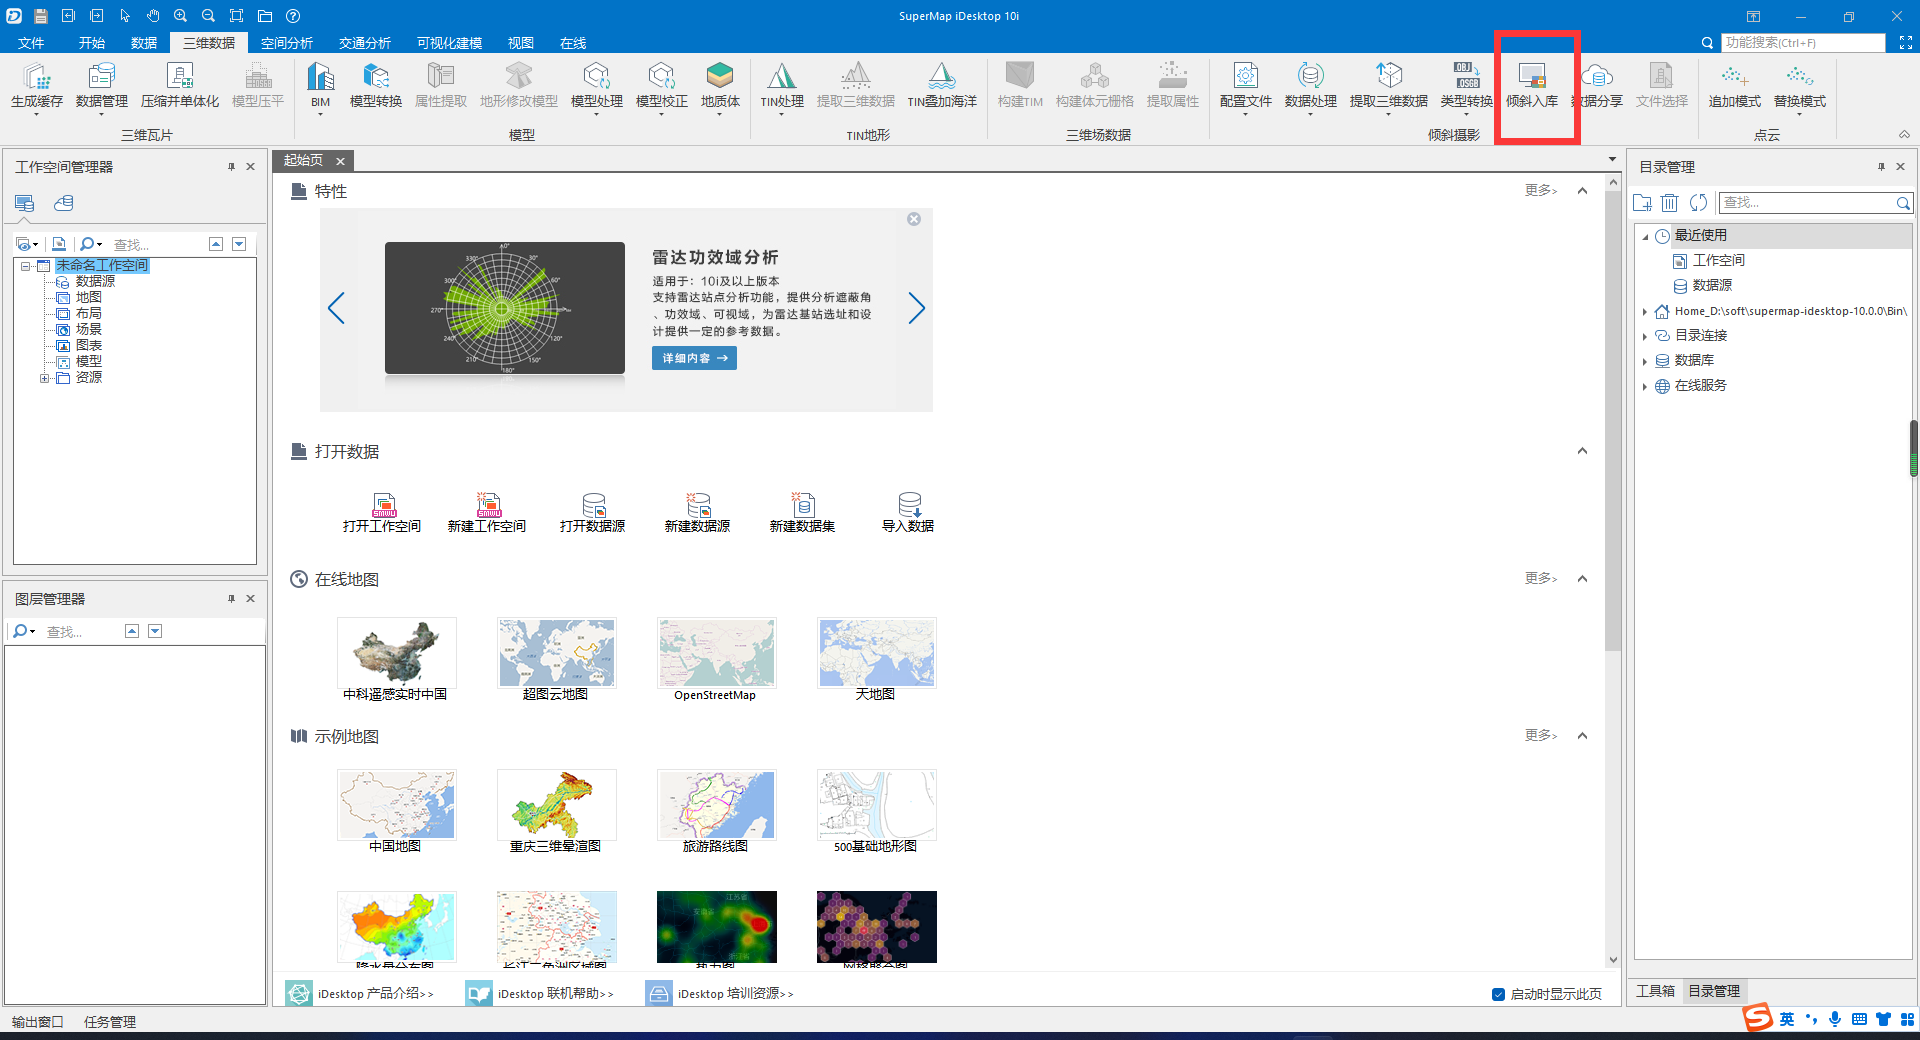Uncheck 启动时显示此页 checkbox

pyautogui.click(x=1498, y=994)
